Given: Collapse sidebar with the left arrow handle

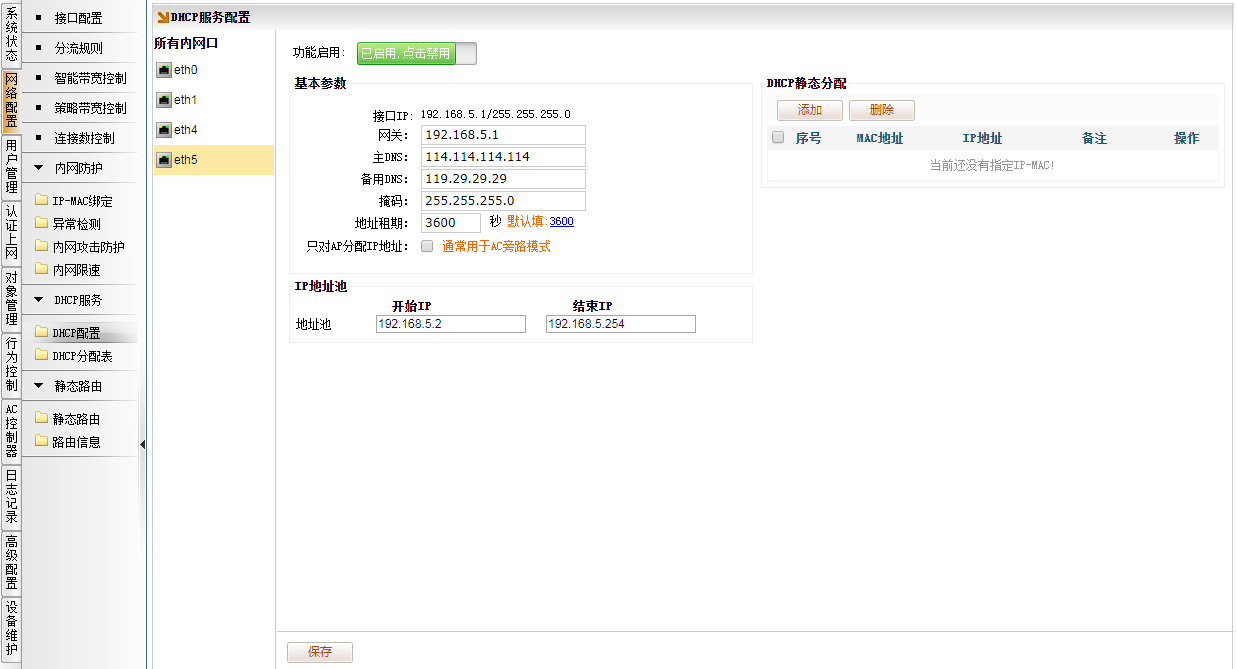Looking at the screenshot, I should pos(142,444).
